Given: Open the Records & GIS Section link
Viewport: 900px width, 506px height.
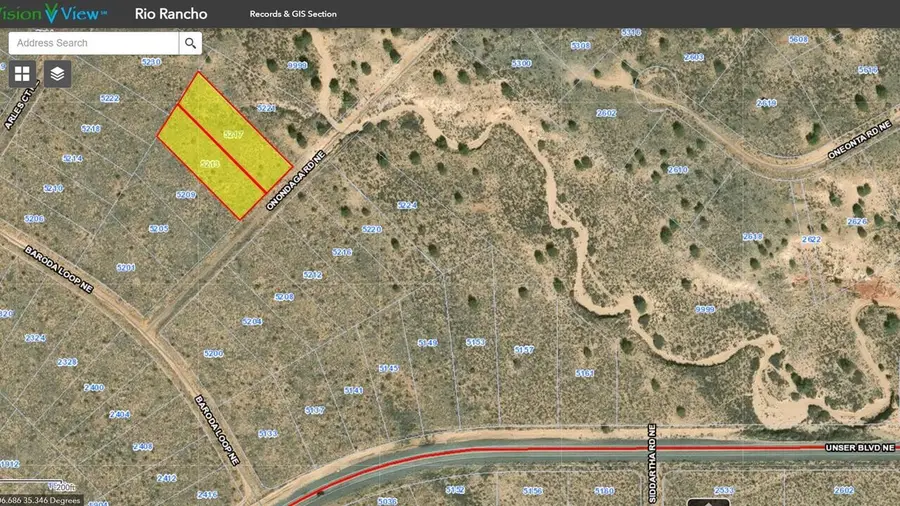Looking at the screenshot, I should (x=293, y=14).
